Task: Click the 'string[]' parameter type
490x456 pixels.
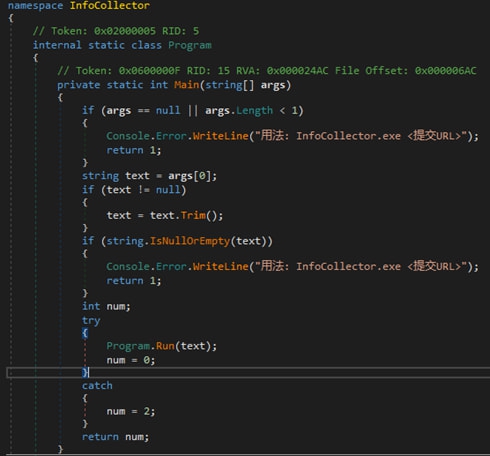Action: point(229,85)
